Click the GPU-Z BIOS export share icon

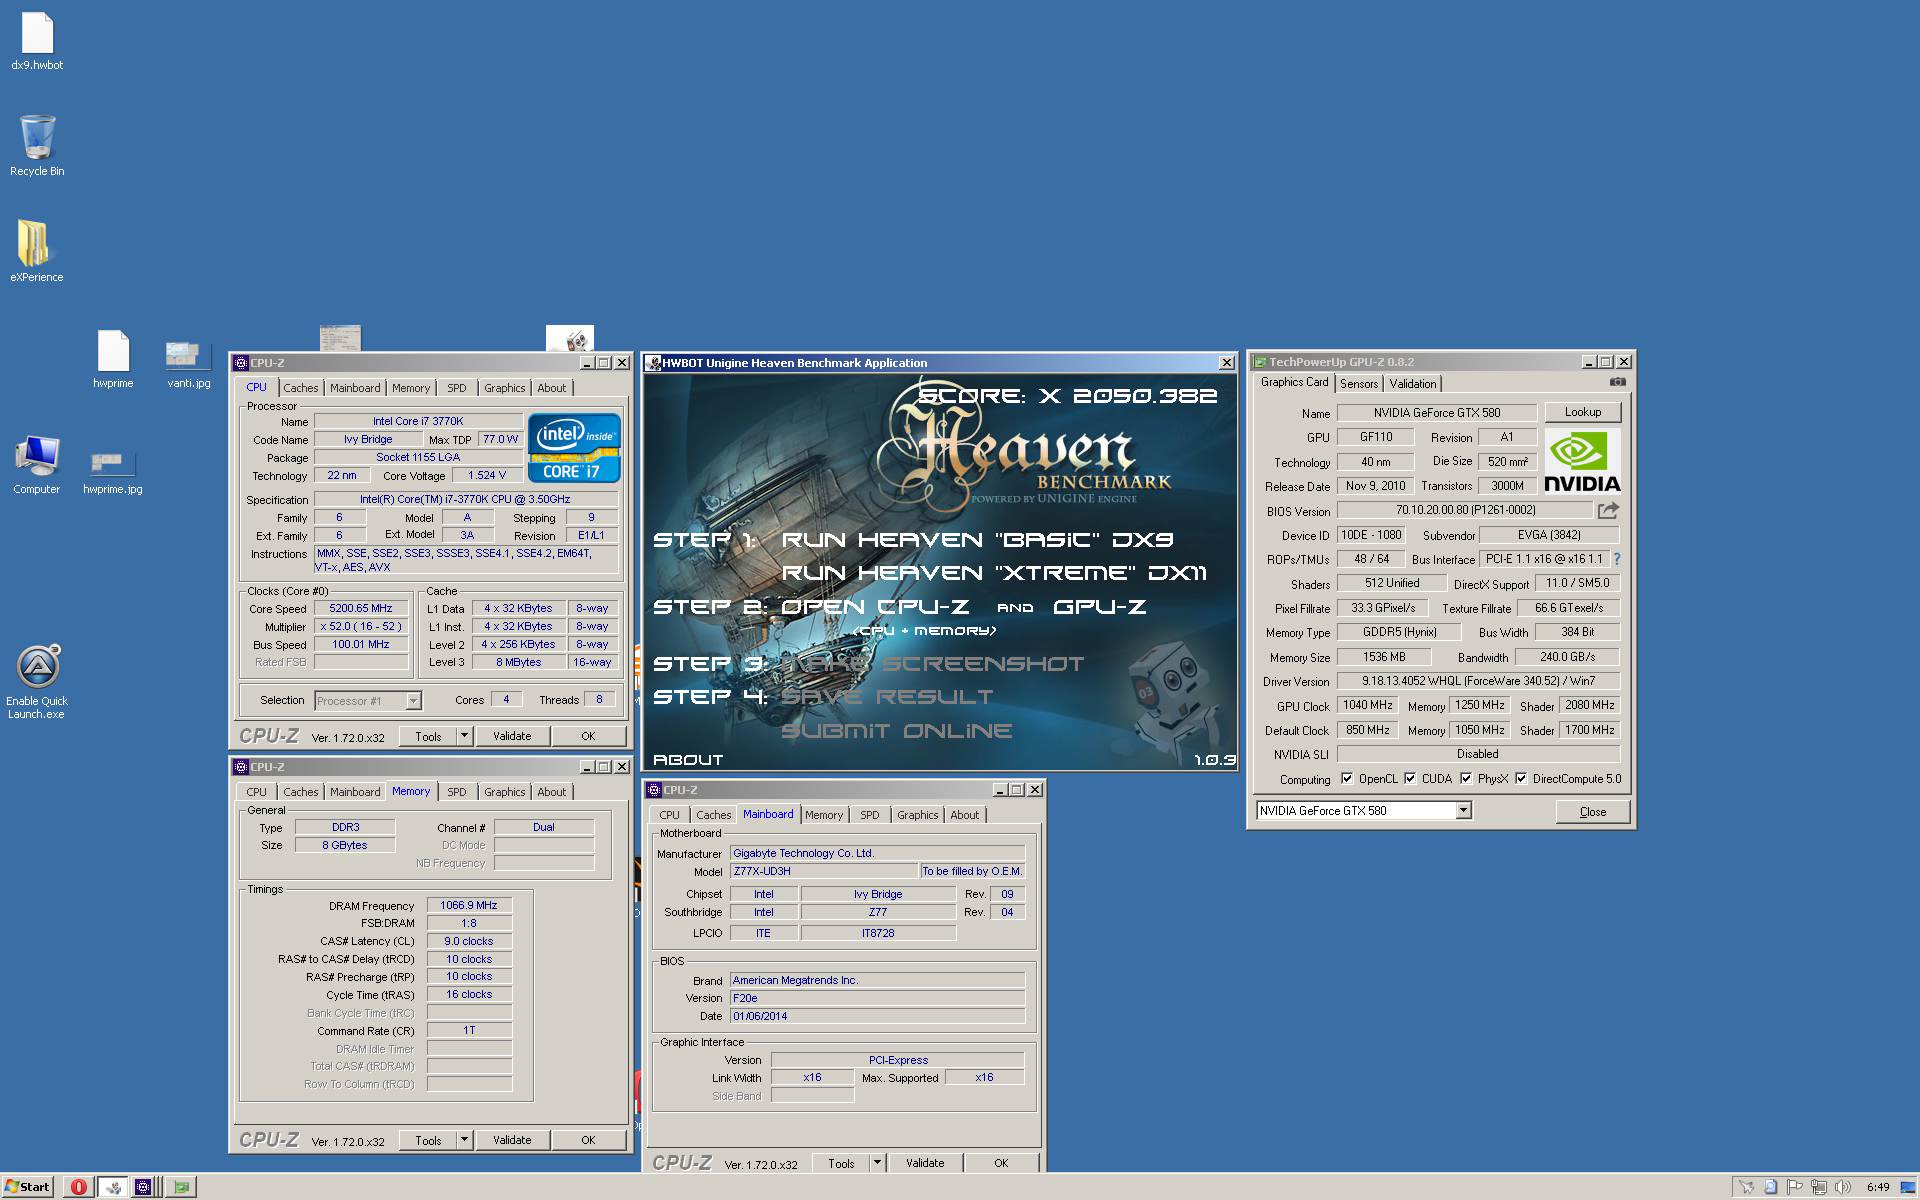pyautogui.click(x=1608, y=510)
